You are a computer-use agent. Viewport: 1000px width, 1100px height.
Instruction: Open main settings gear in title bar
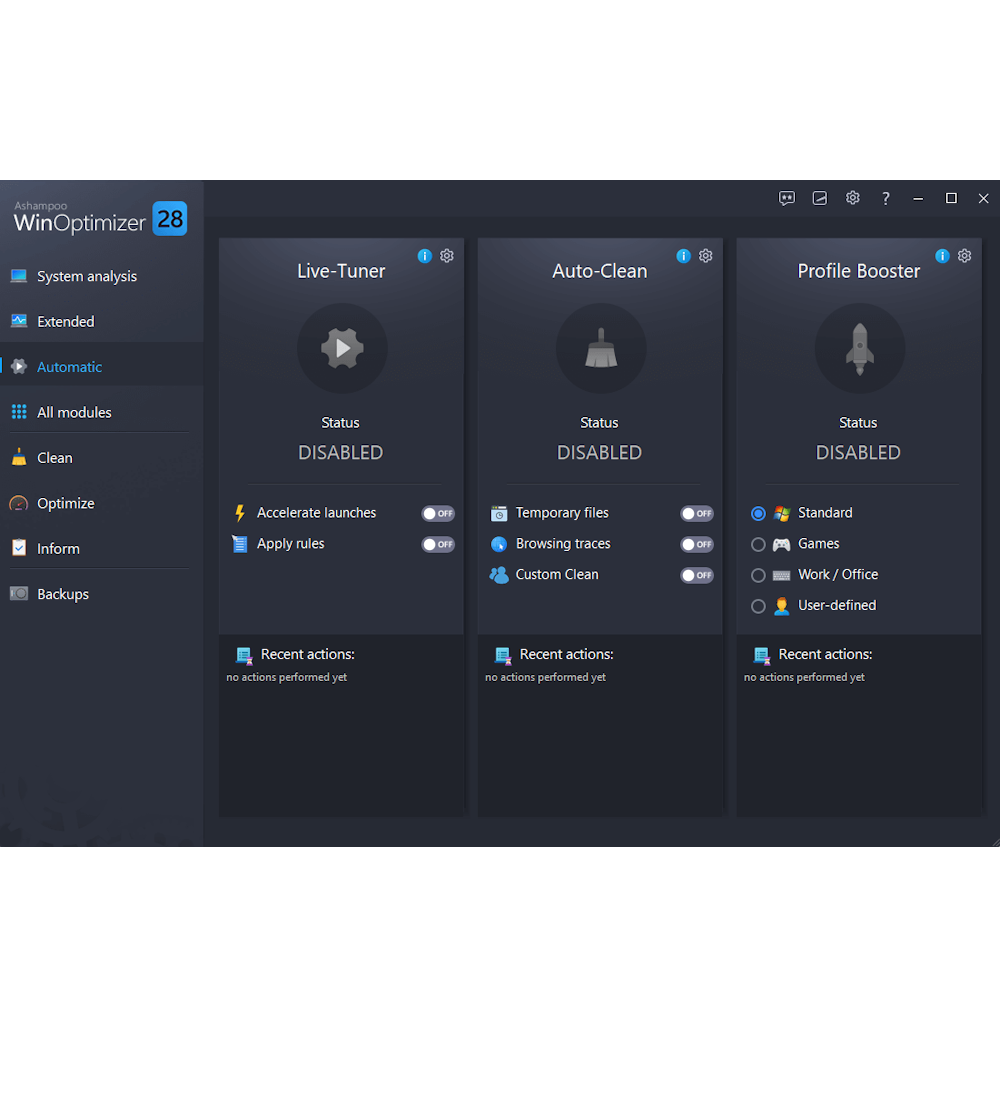852,198
